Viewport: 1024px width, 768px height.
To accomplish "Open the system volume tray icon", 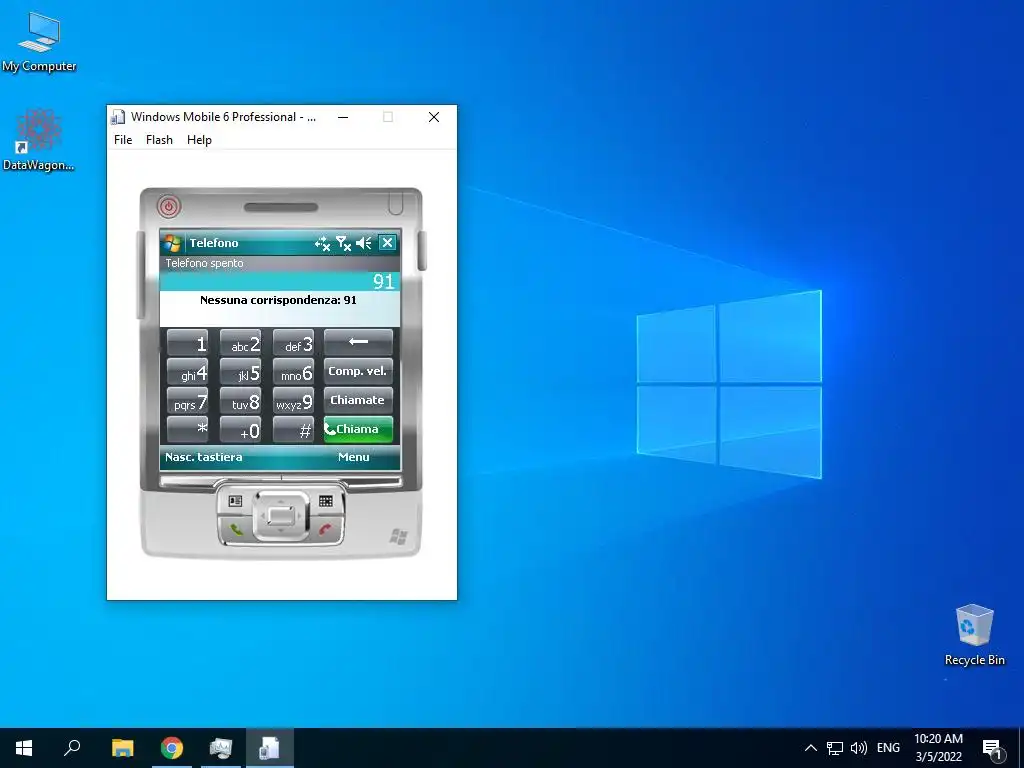I will click(859, 748).
